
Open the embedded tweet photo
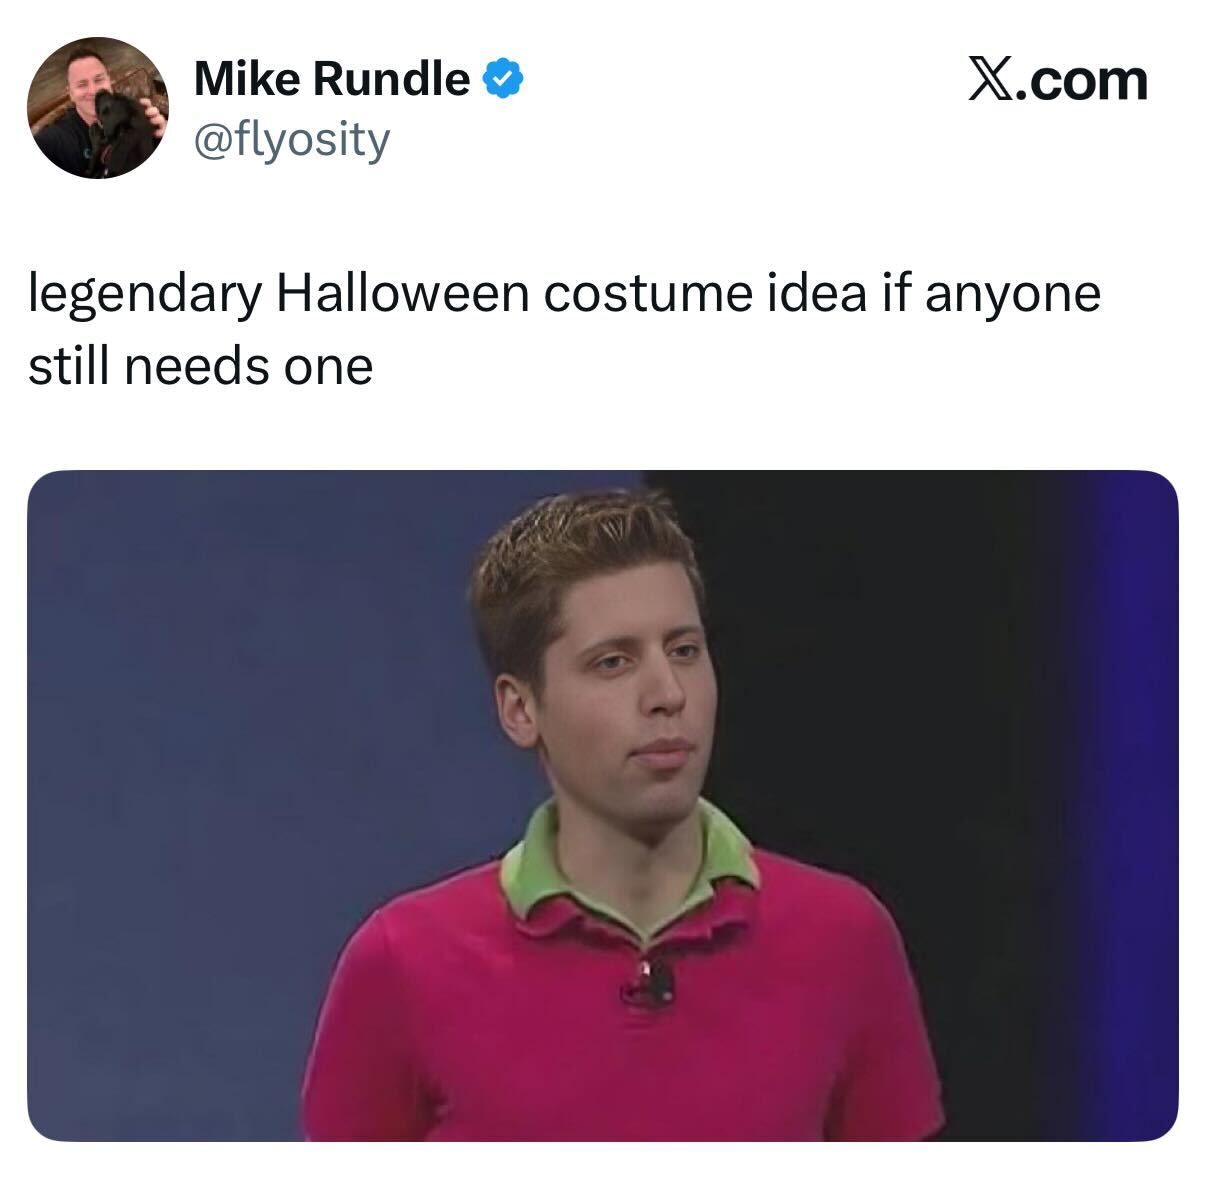[x=602, y=805]
